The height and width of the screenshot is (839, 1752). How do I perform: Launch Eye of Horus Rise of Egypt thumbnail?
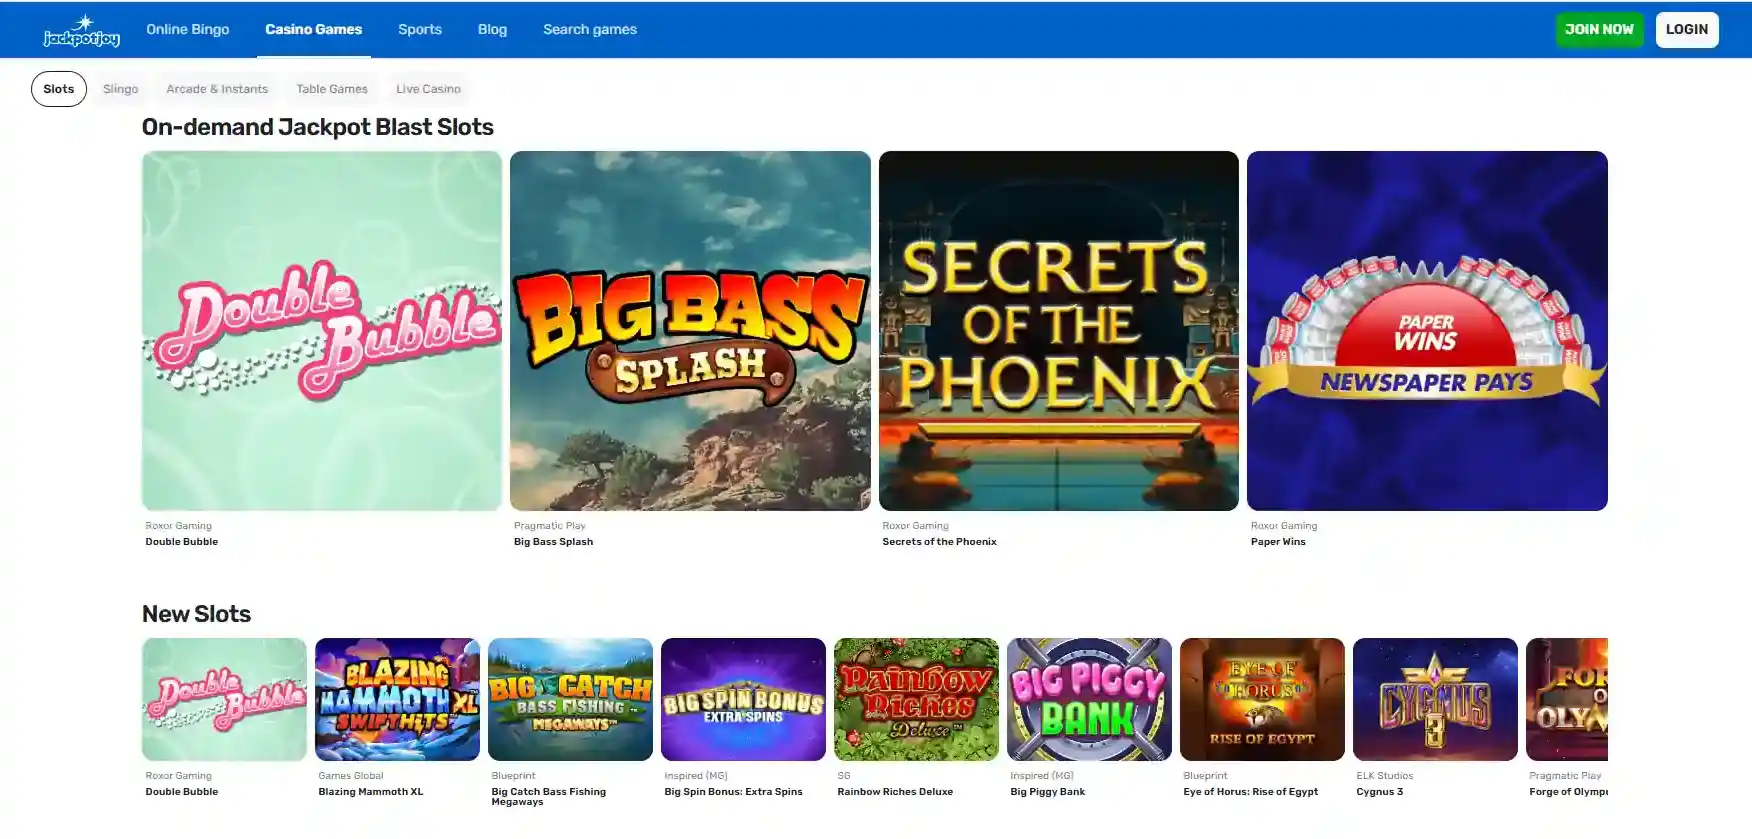[x=1262, y=700]
